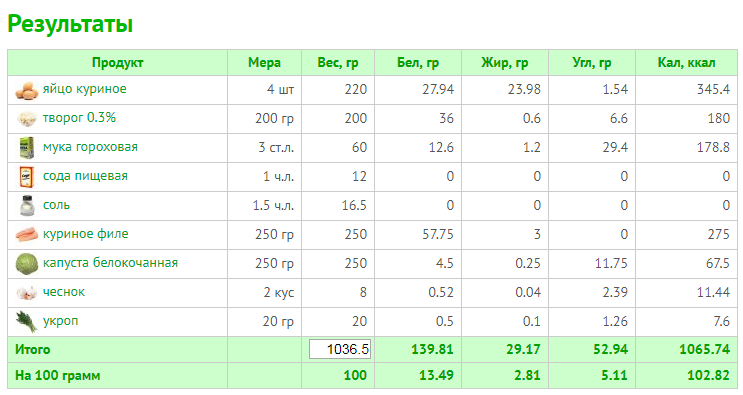Viewport: 743px width, 395px height.
Task: Open the мука гороховая link
Action: pyautogui.click(x=90, y=147)
